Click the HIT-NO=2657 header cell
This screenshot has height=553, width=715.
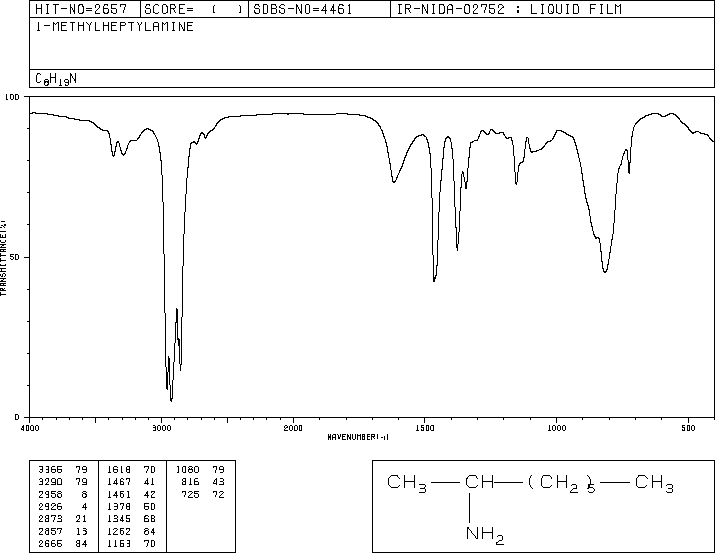pyautogui.click(x=85, y=9)
